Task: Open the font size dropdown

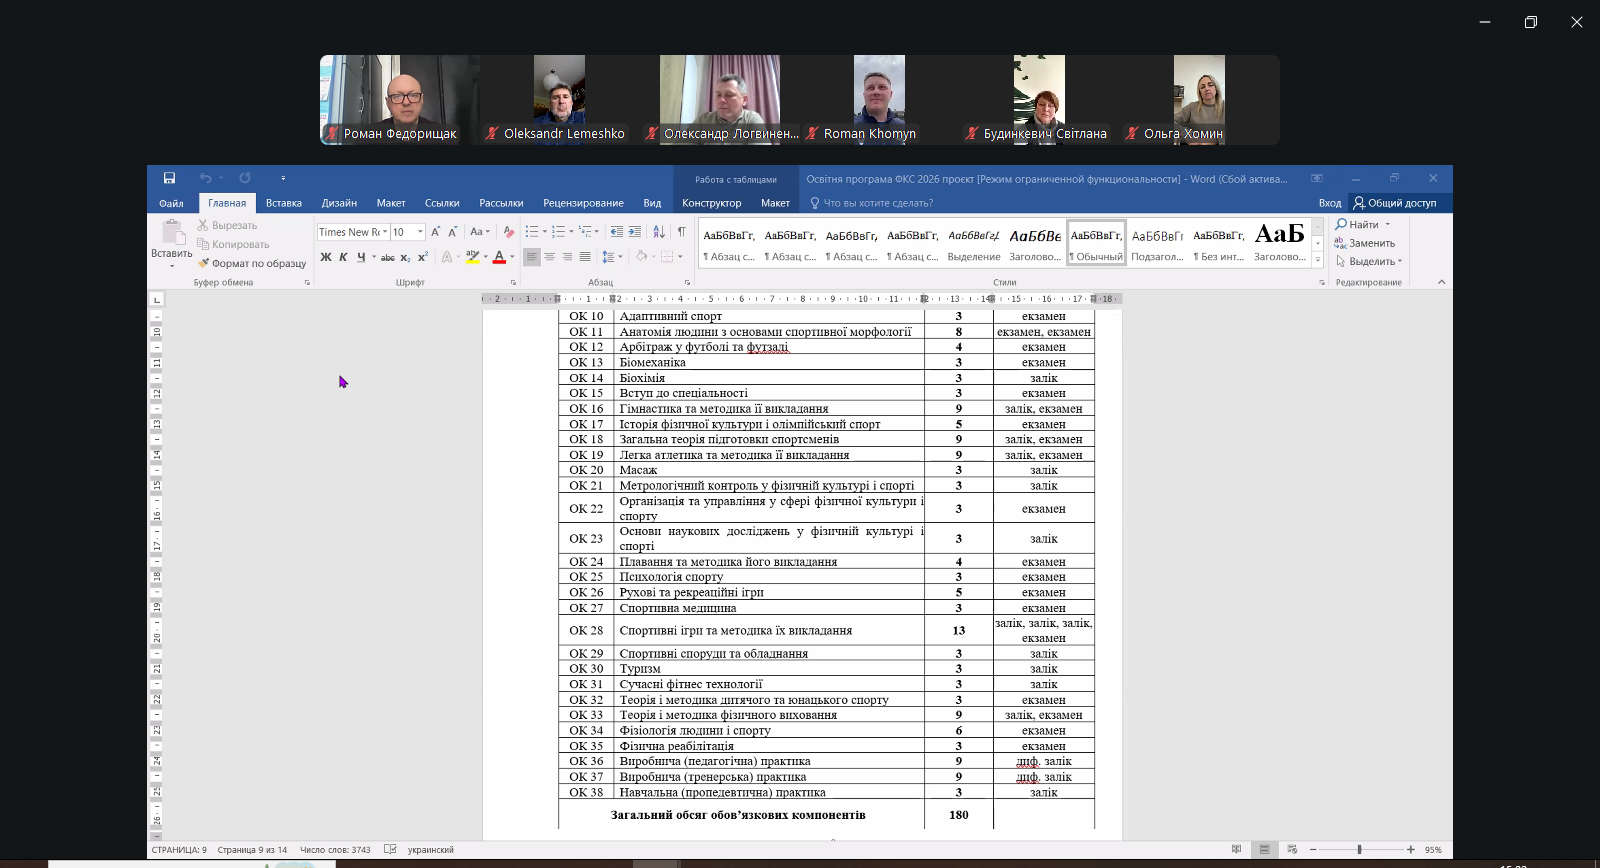Action: [420, 232]
